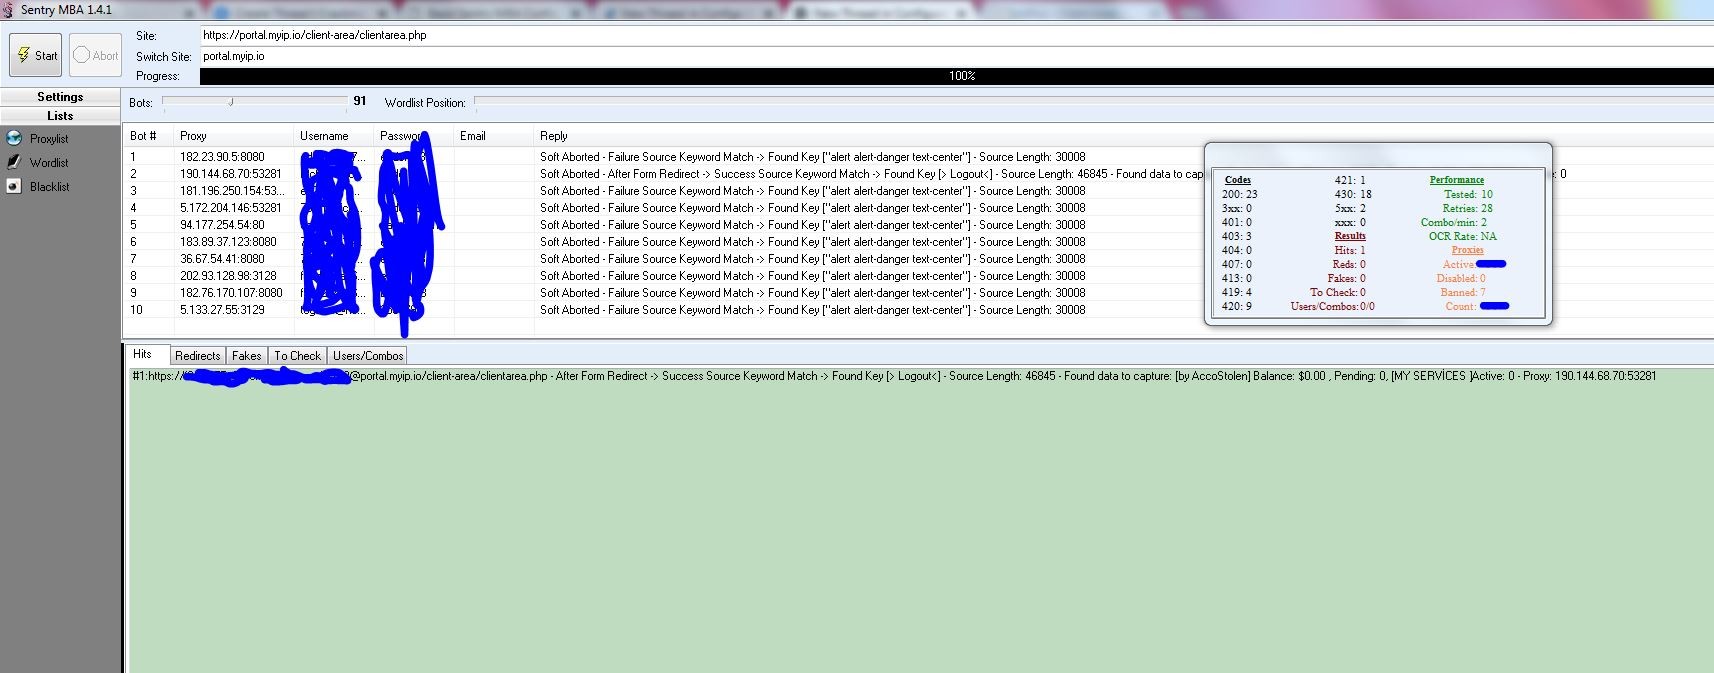Screen dimensions: 1714x673
Task: Select proxy cell 183.89.37.123:8080
Action: (229, 242)
